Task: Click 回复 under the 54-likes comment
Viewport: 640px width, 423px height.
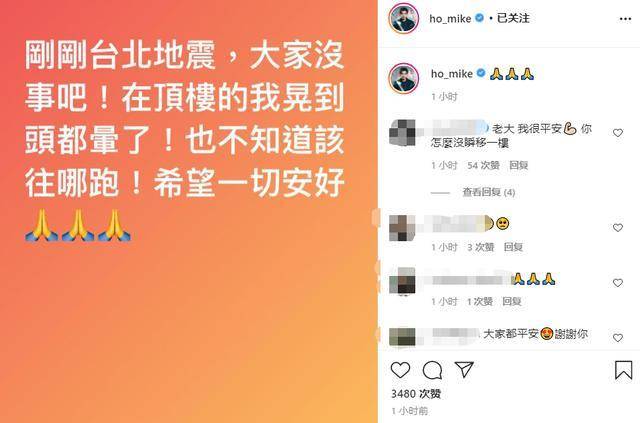Action: tap(518, 165)
